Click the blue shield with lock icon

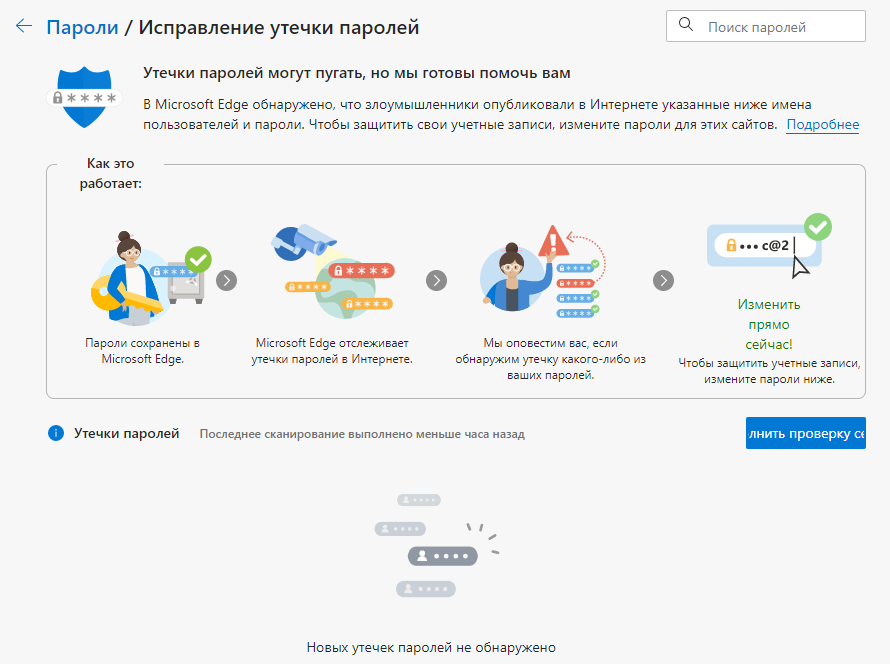coord(85,95)
